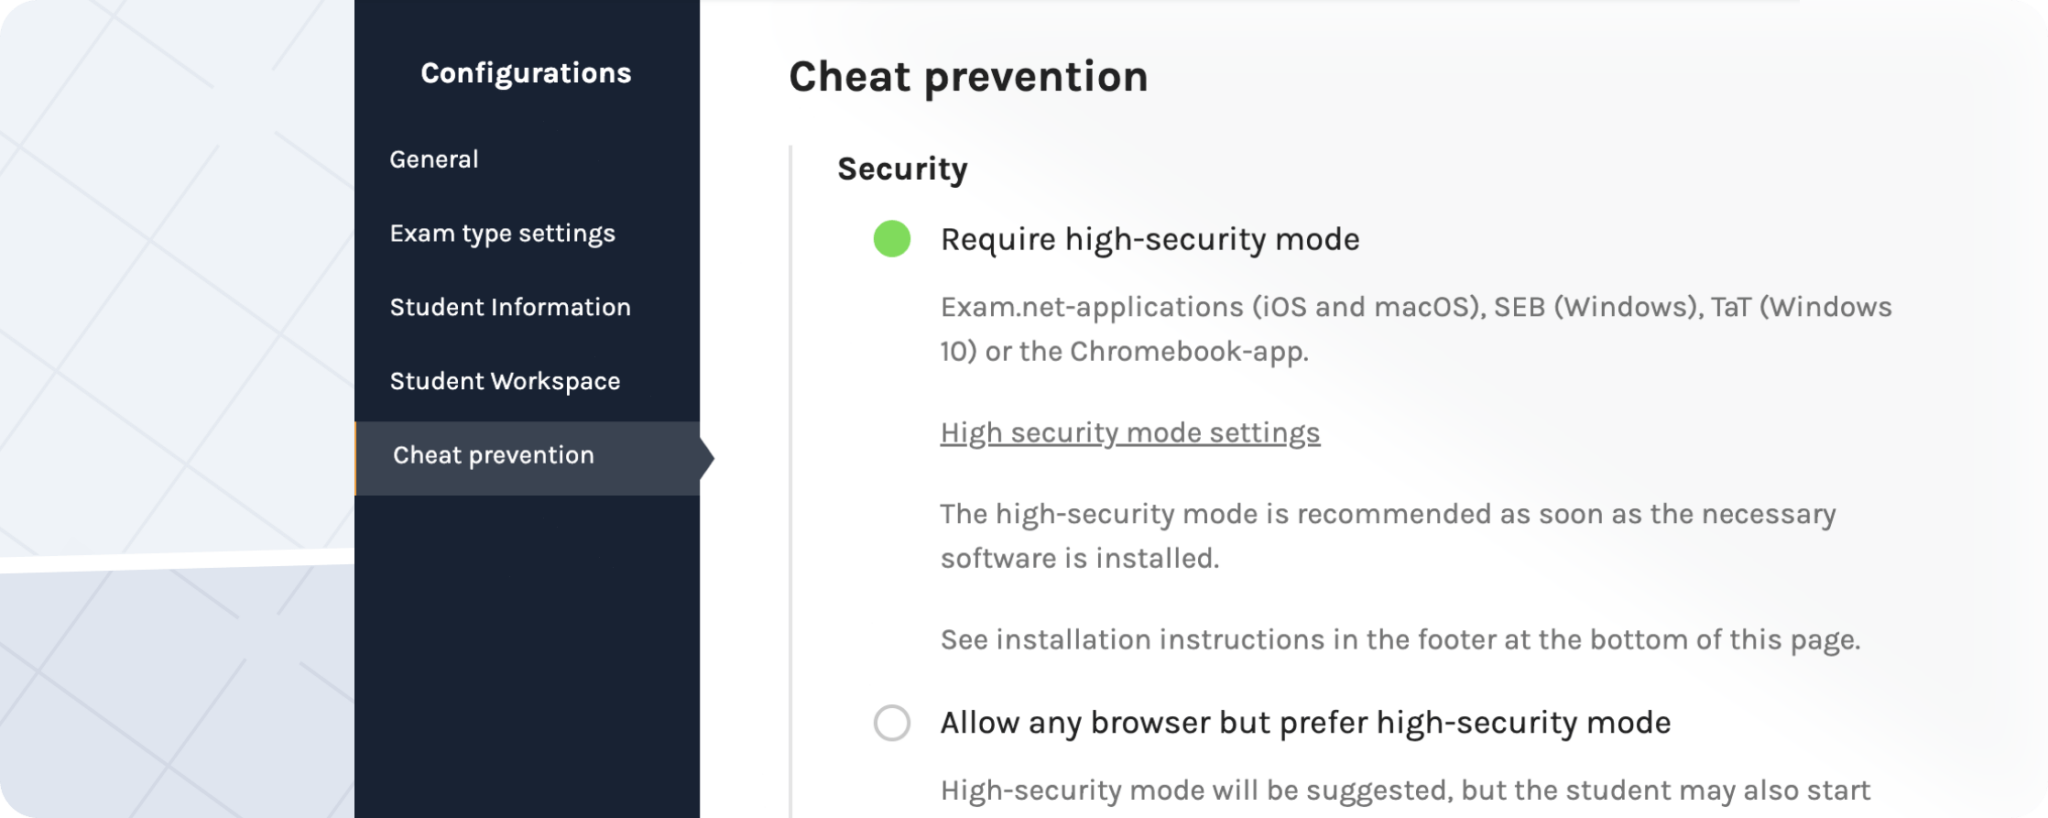Click the Configurations heading

click(527, 72)
